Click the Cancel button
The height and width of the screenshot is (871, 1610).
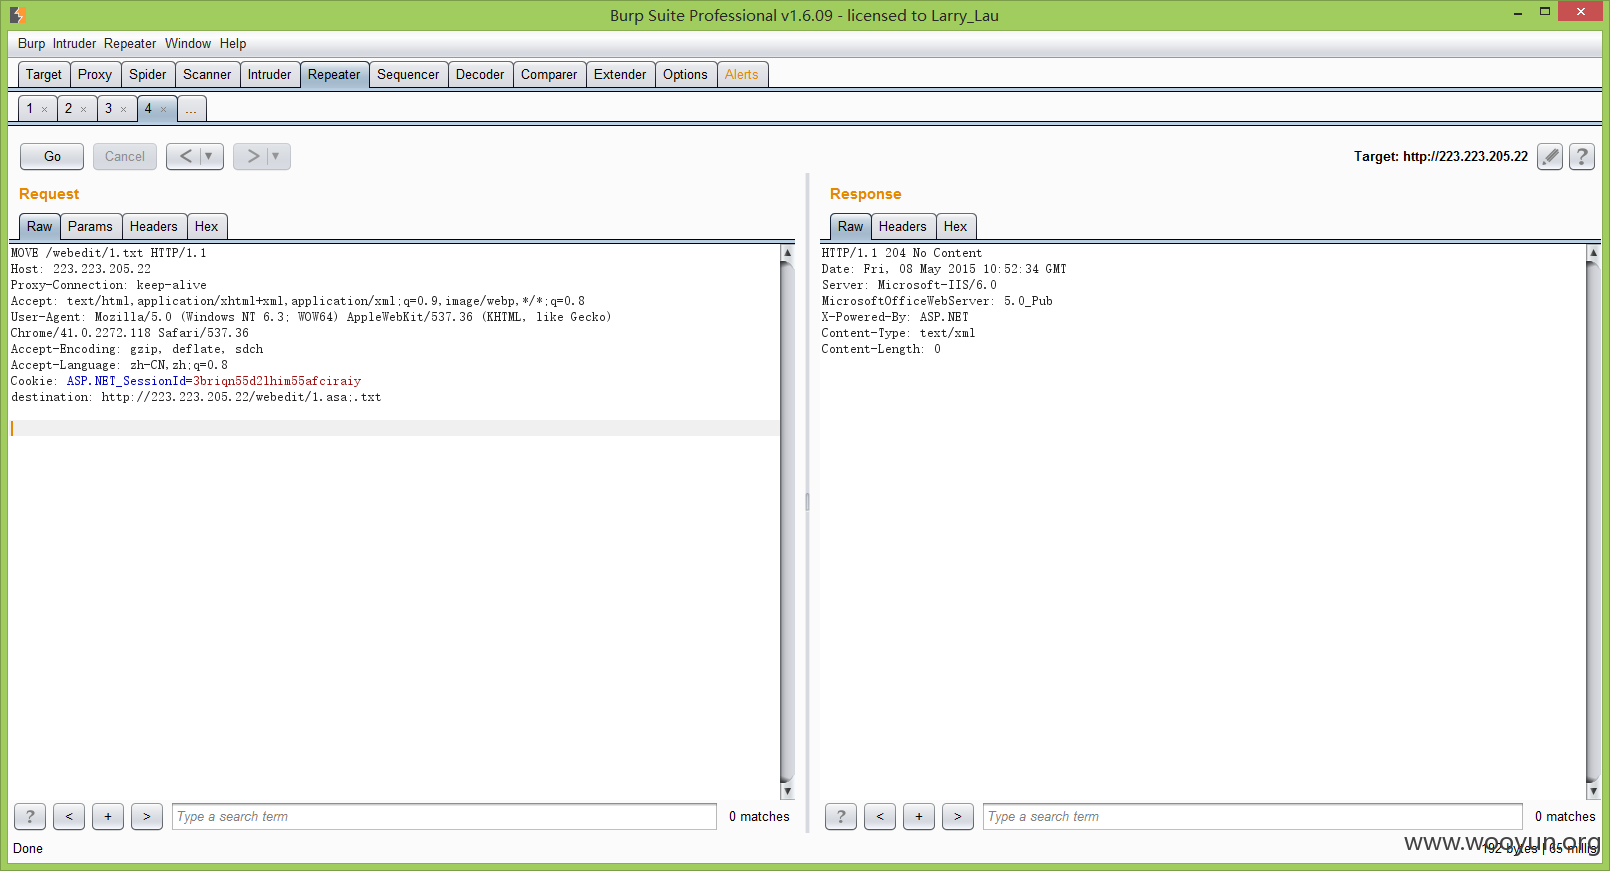125,157
